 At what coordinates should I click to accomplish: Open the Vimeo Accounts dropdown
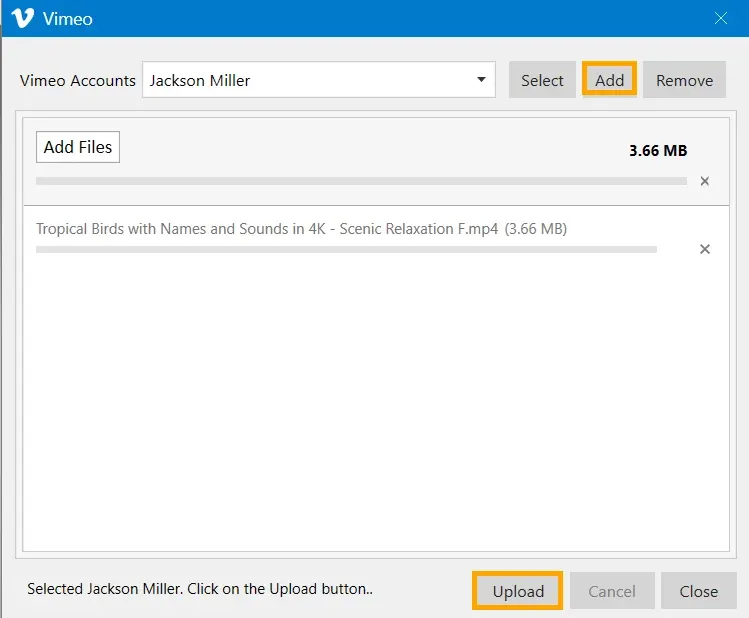[x=319, y=80]
